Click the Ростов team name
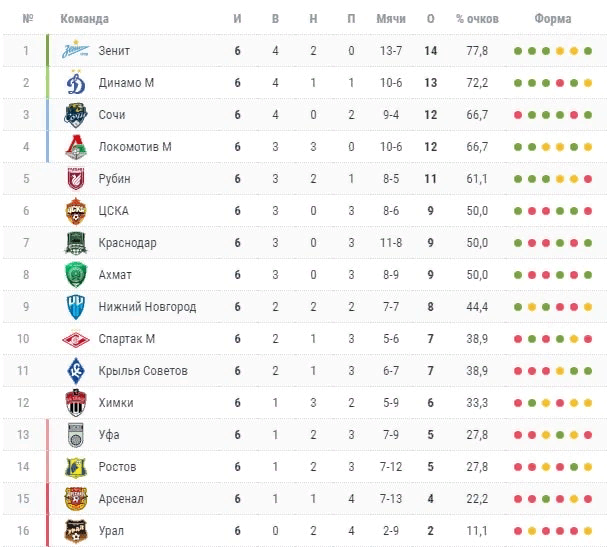This screenshot has width=607, height=547. click(x=117, y=467)
